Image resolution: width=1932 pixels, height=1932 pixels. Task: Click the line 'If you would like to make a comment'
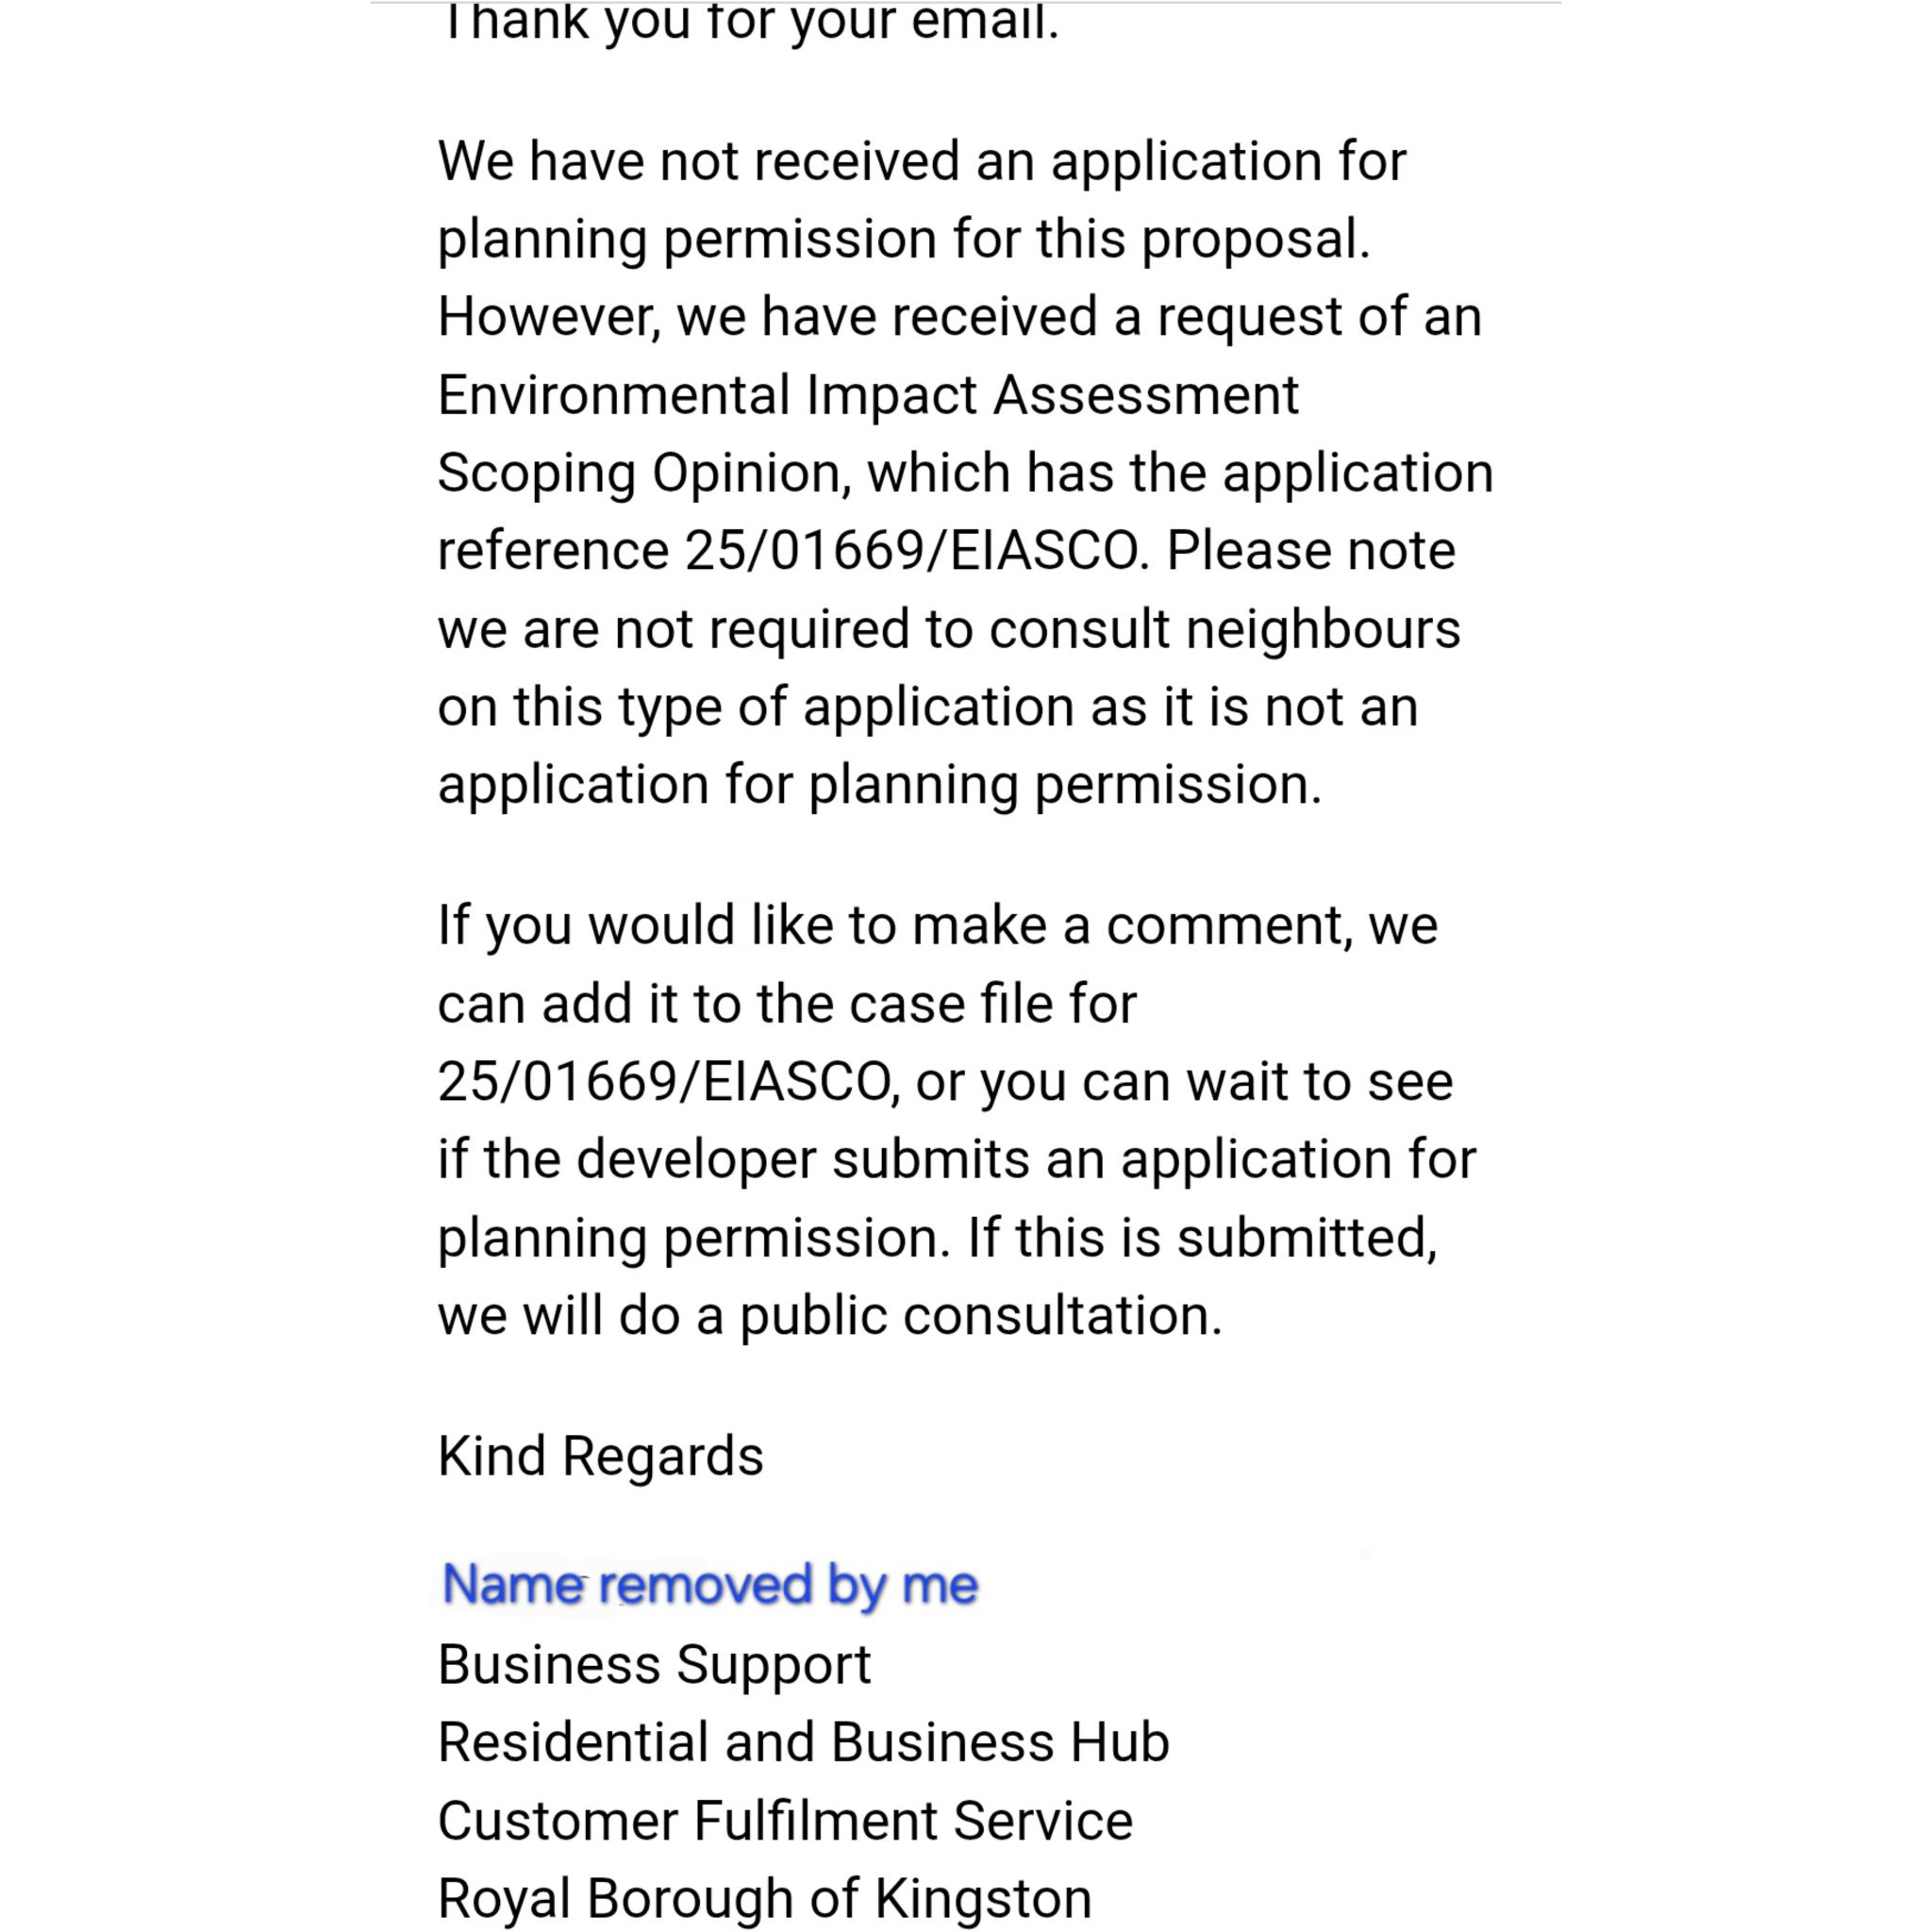pos(937,925)
